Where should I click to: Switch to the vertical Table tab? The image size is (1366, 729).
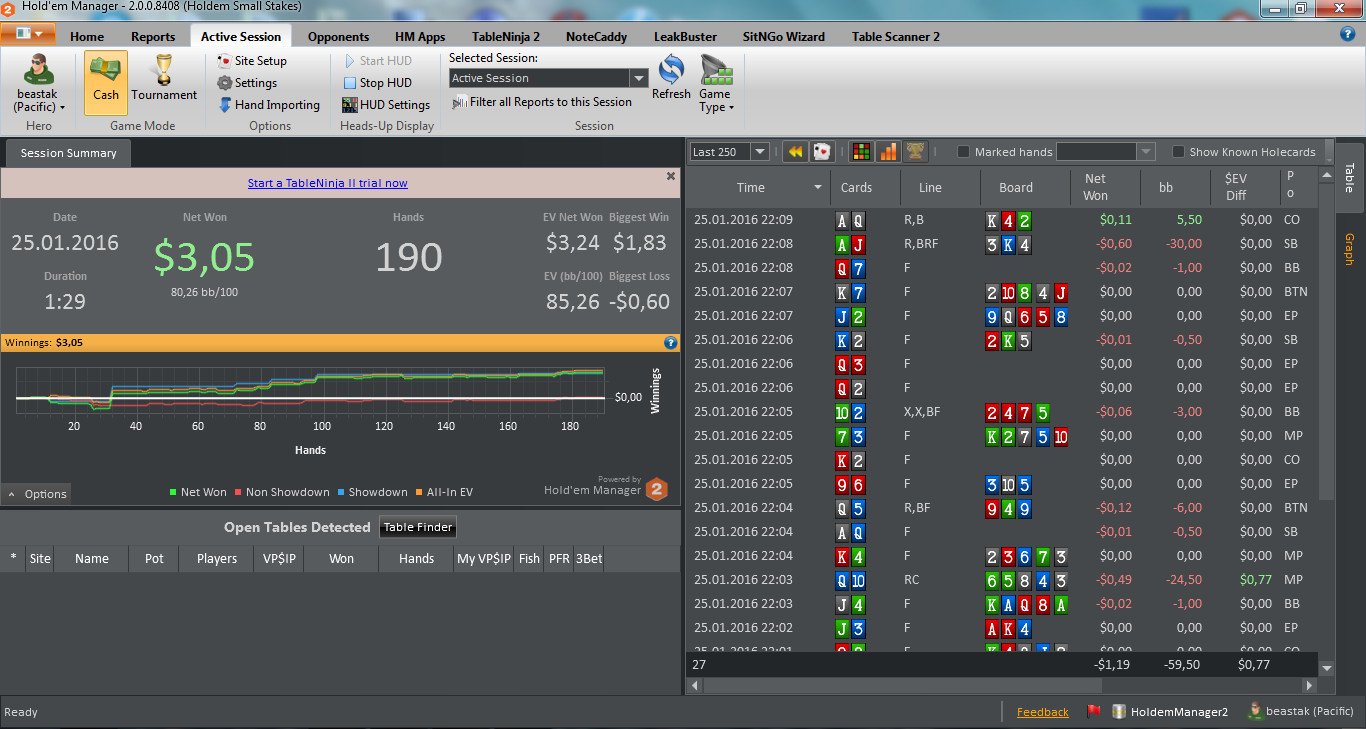coord(1348,177)
